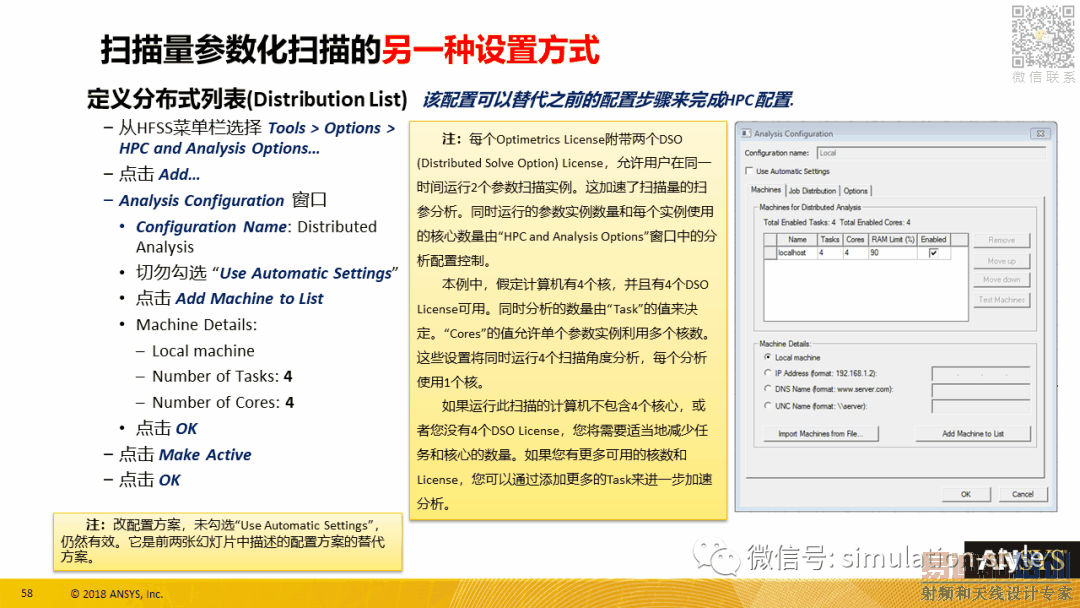The height and width of the screenshot is (608, 1080).
Task: Select the DNS Name radio button
Action: tap(768, 389)
